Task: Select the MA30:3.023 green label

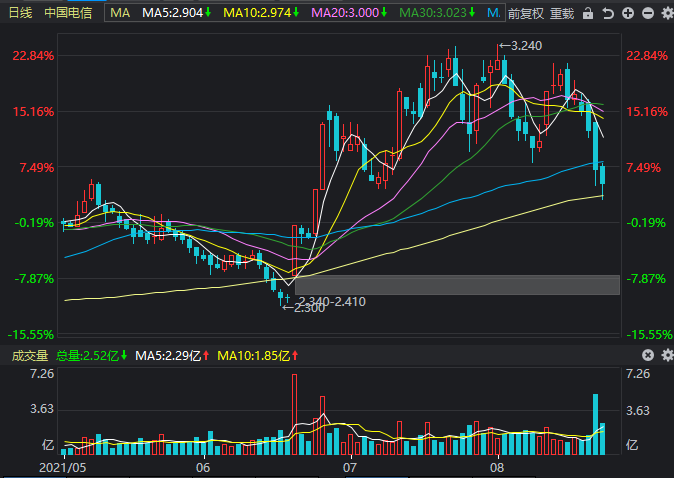Action: tap(437, 13)
